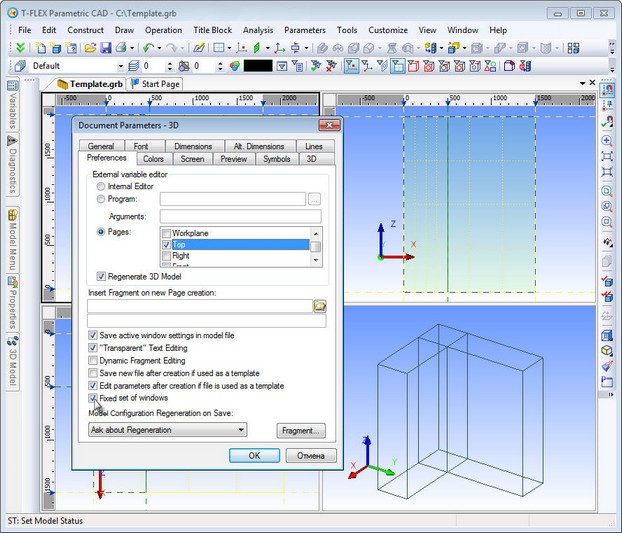The height and width of the screenshot is (533, 622).
Task: Switch to the Colors tab
Action: (153, 159)
